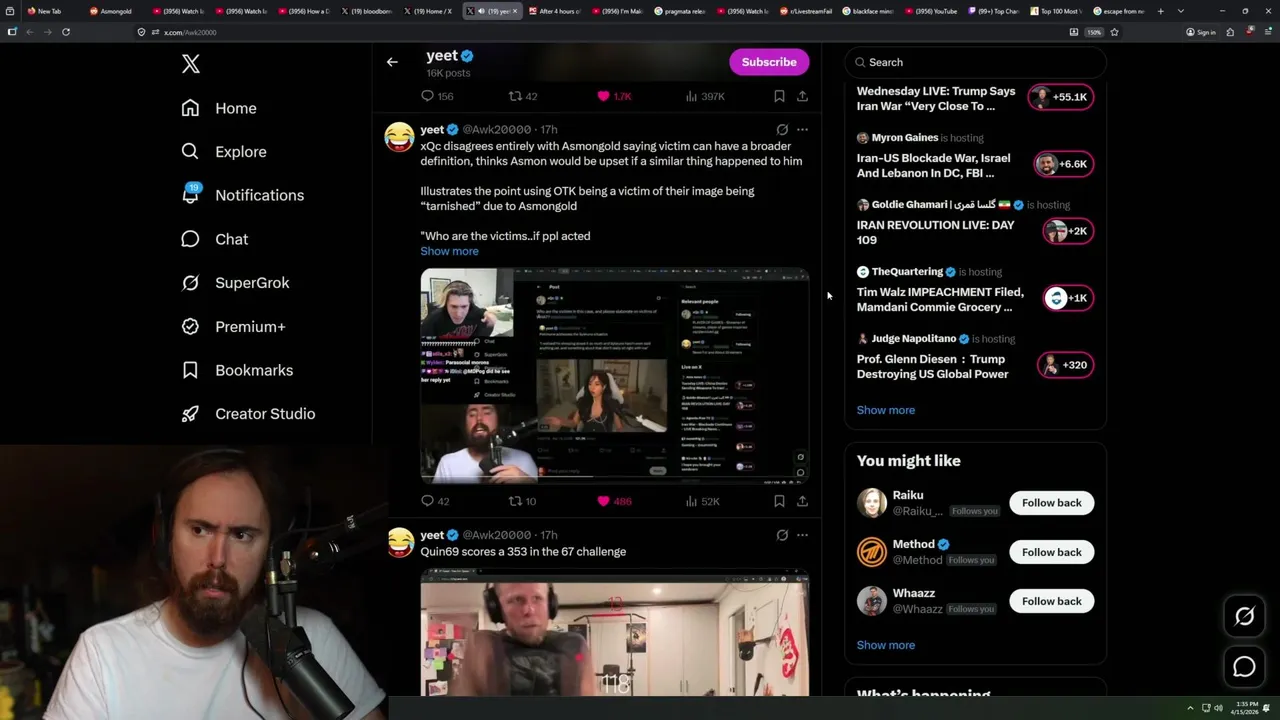Follow back Raiku
Viewport: 1280px width, 720px height.
point(1052,503)
